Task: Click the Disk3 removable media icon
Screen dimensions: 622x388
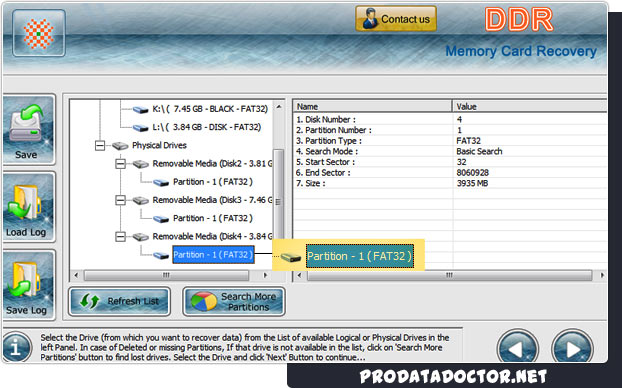Action: click(x=140, y=201)
